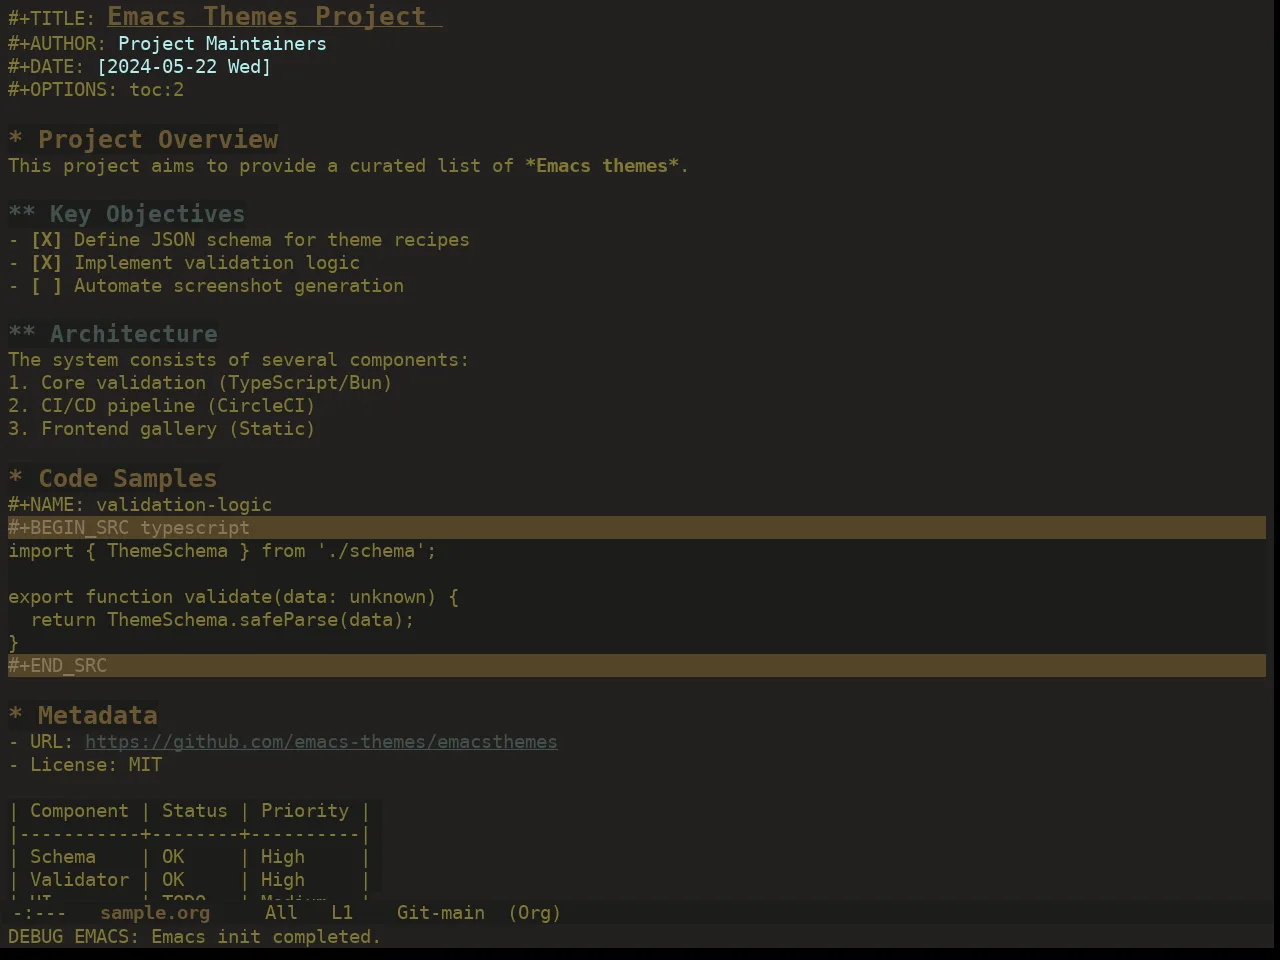Collapse the 'Metadata' heading
The height and width of the screenshot is (960, 1280).
[83, 715]
